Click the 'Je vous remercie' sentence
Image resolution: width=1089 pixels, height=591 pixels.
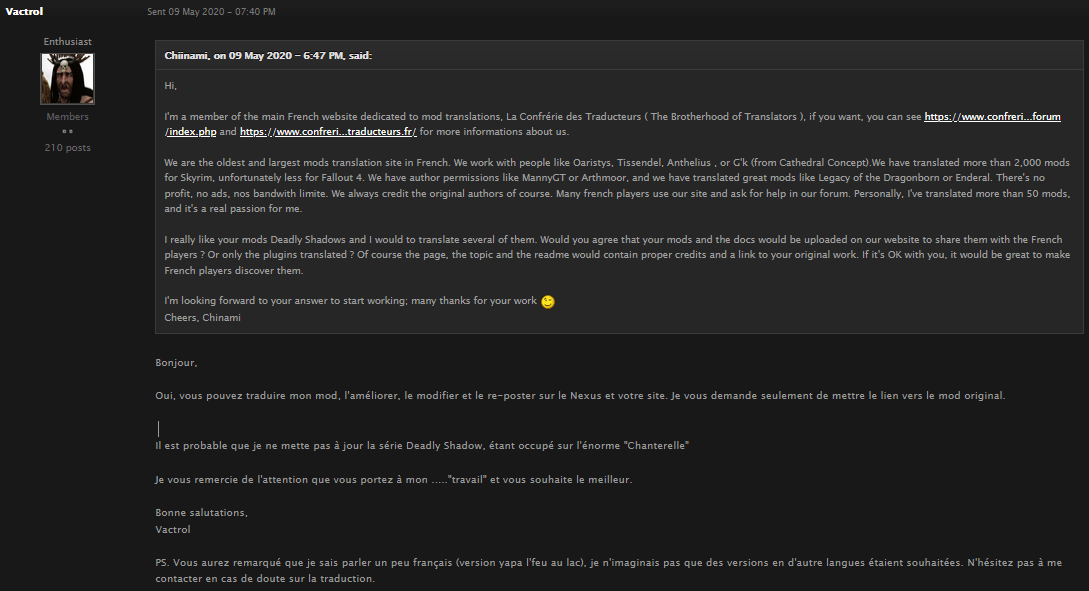[394, 479]
